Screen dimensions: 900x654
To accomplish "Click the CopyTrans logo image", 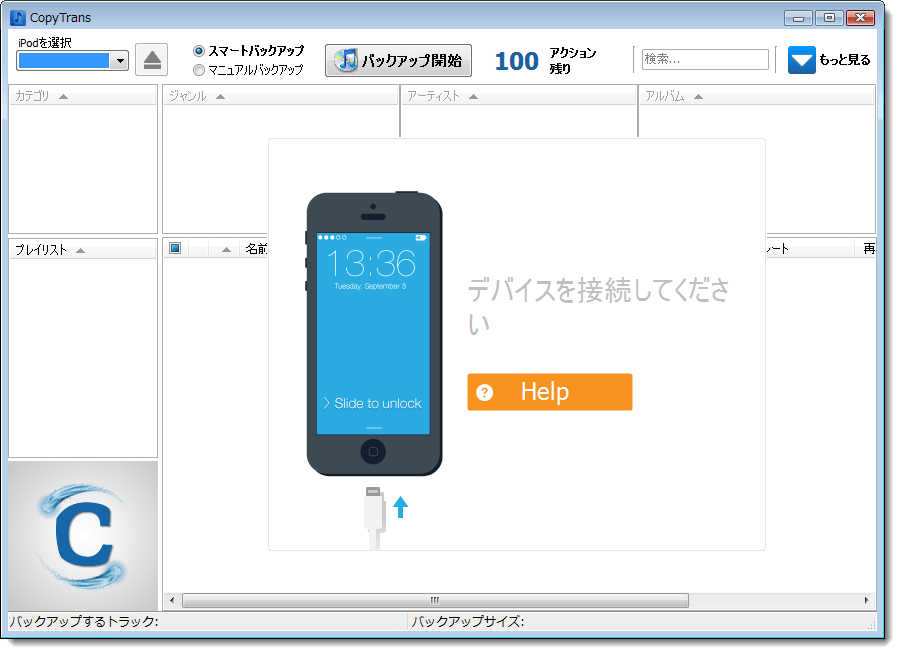I will [x=83, y=536].
